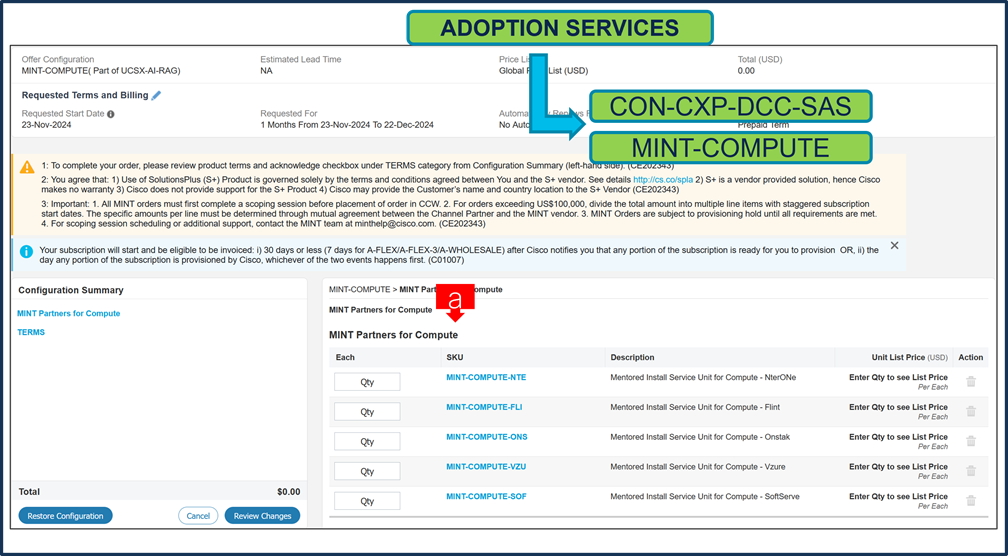Dismiss the subscription info notice
The image size is (1008, 556).
[894, 246]
